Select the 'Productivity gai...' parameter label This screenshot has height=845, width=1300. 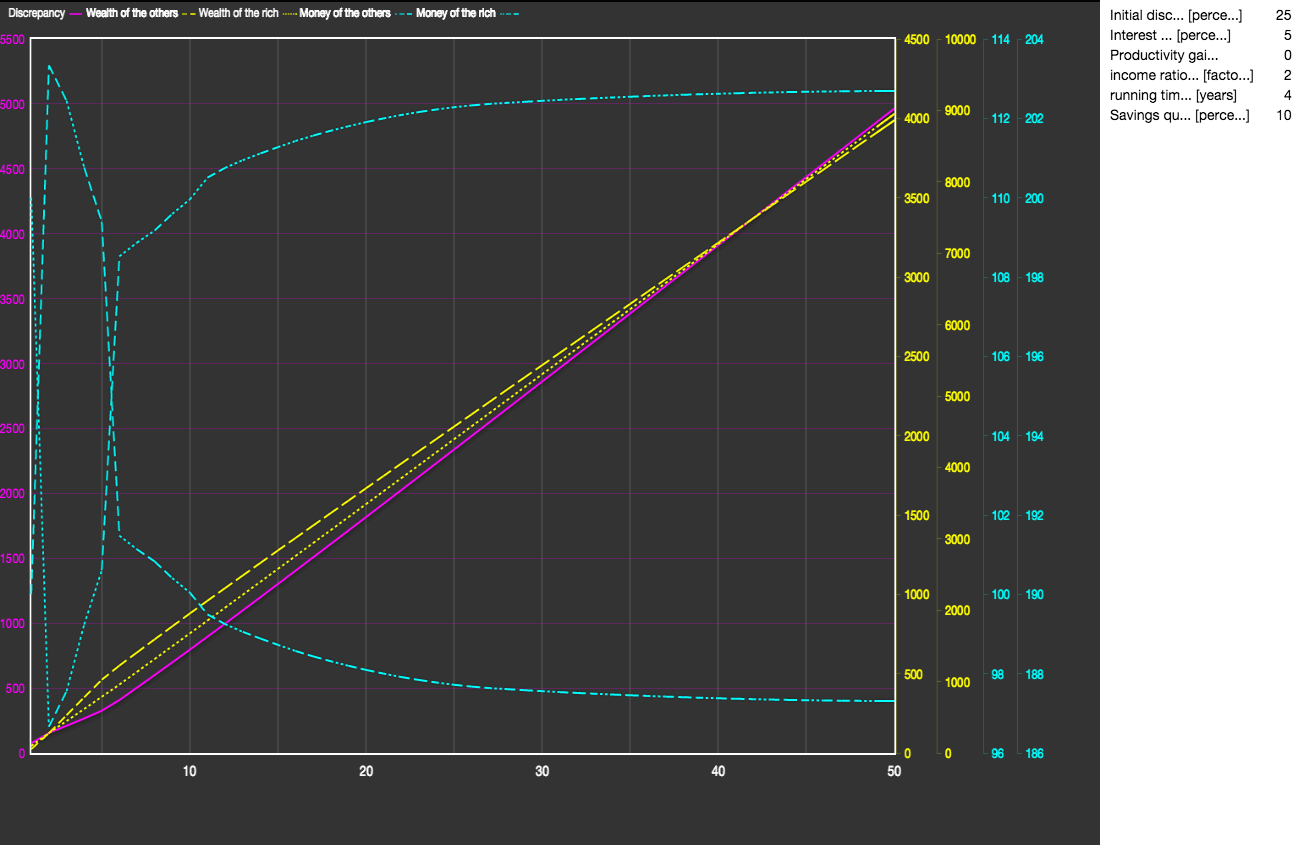pos(1164,55)
